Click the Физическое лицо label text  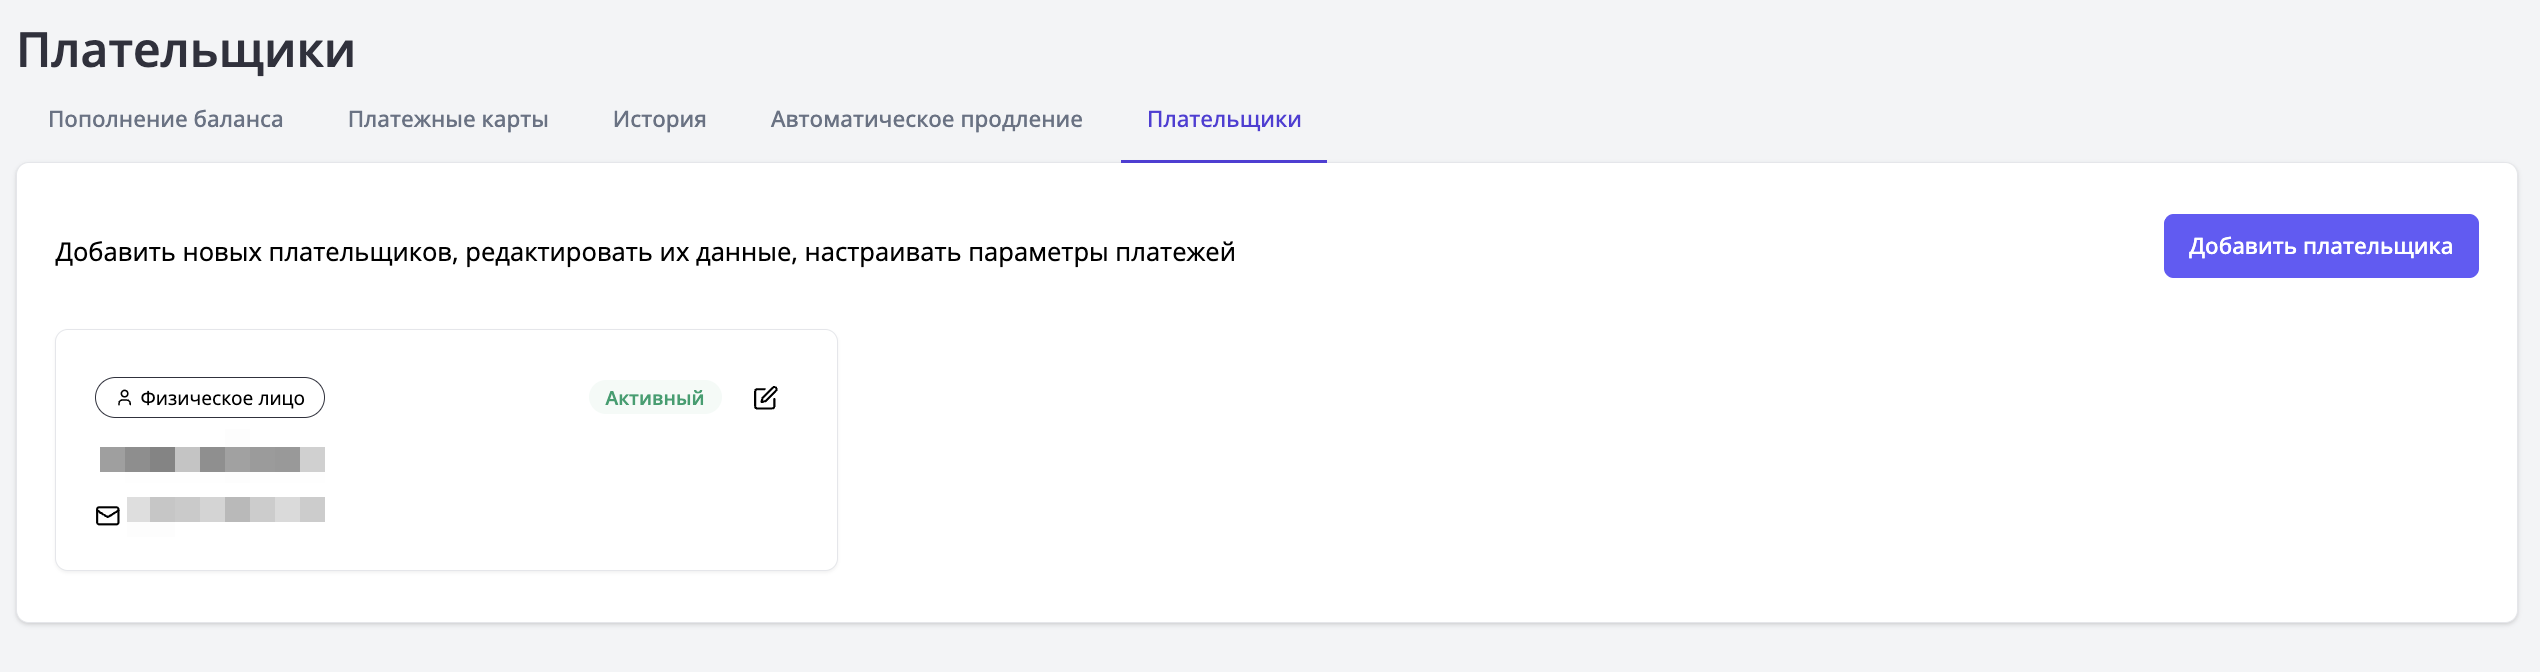click(222, 399)
